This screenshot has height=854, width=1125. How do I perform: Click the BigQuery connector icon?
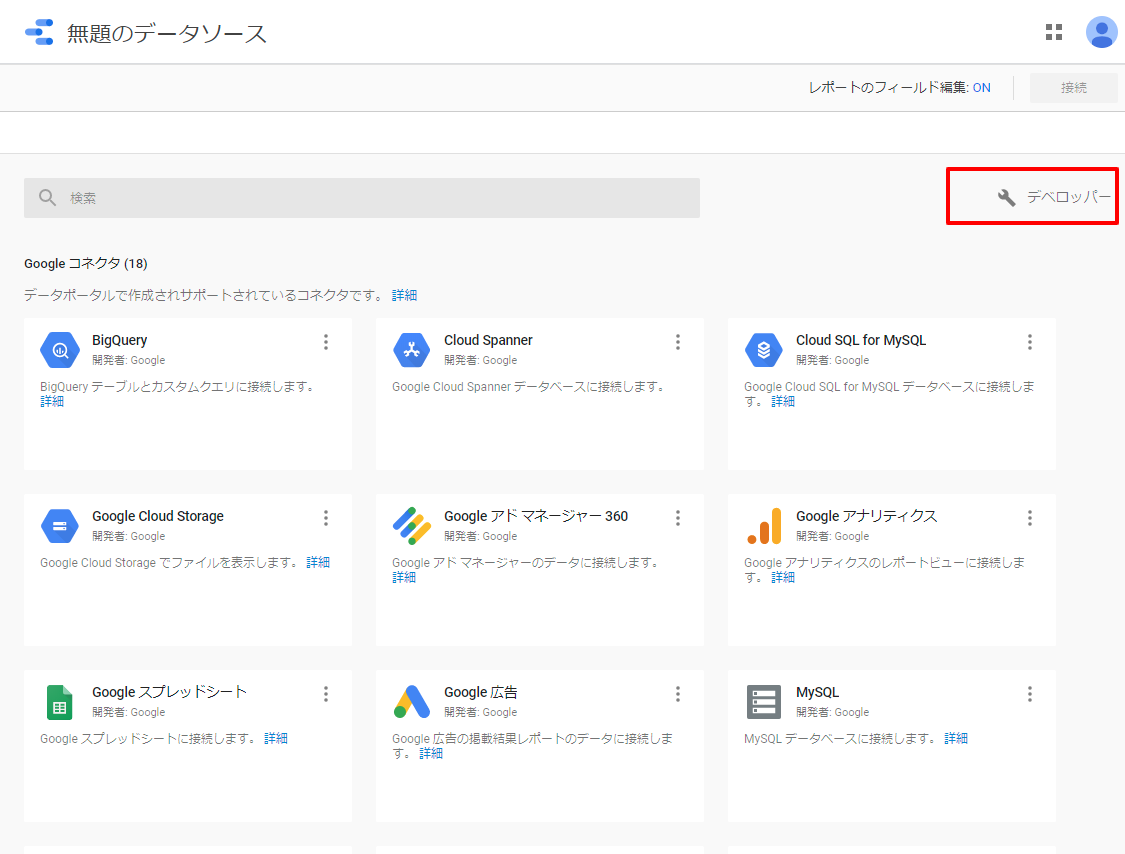click(60, 350)
